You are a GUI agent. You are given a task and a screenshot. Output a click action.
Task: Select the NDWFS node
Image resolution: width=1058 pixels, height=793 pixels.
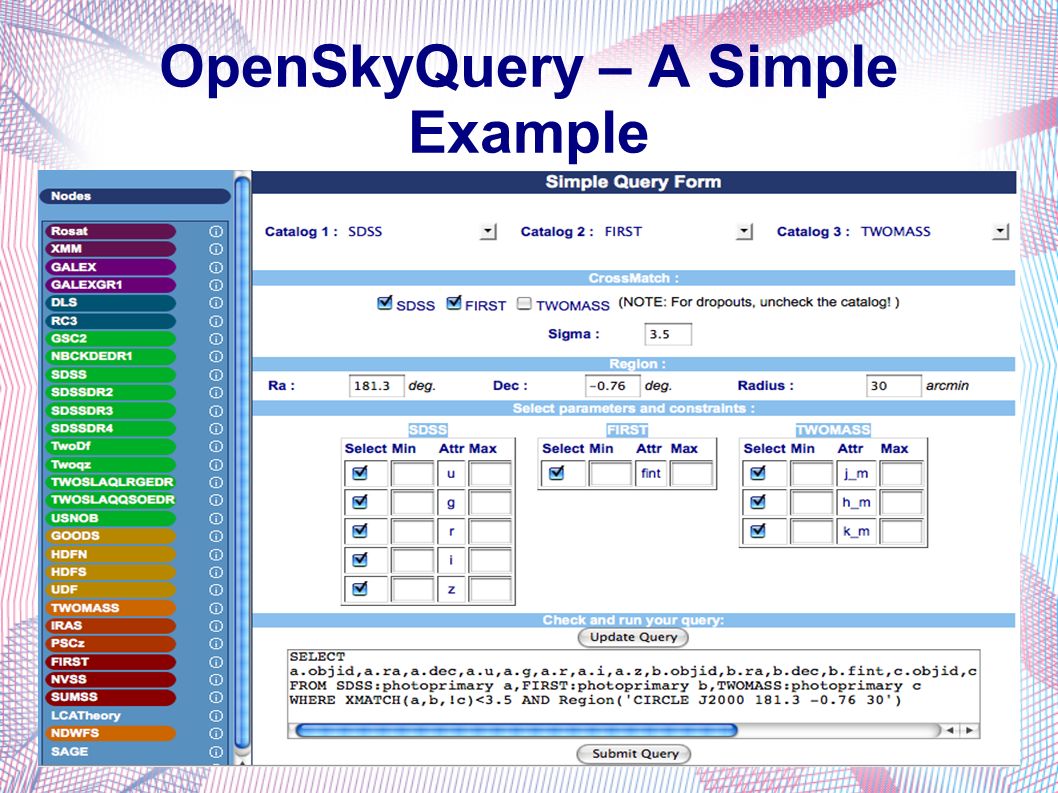click(110, 734)
